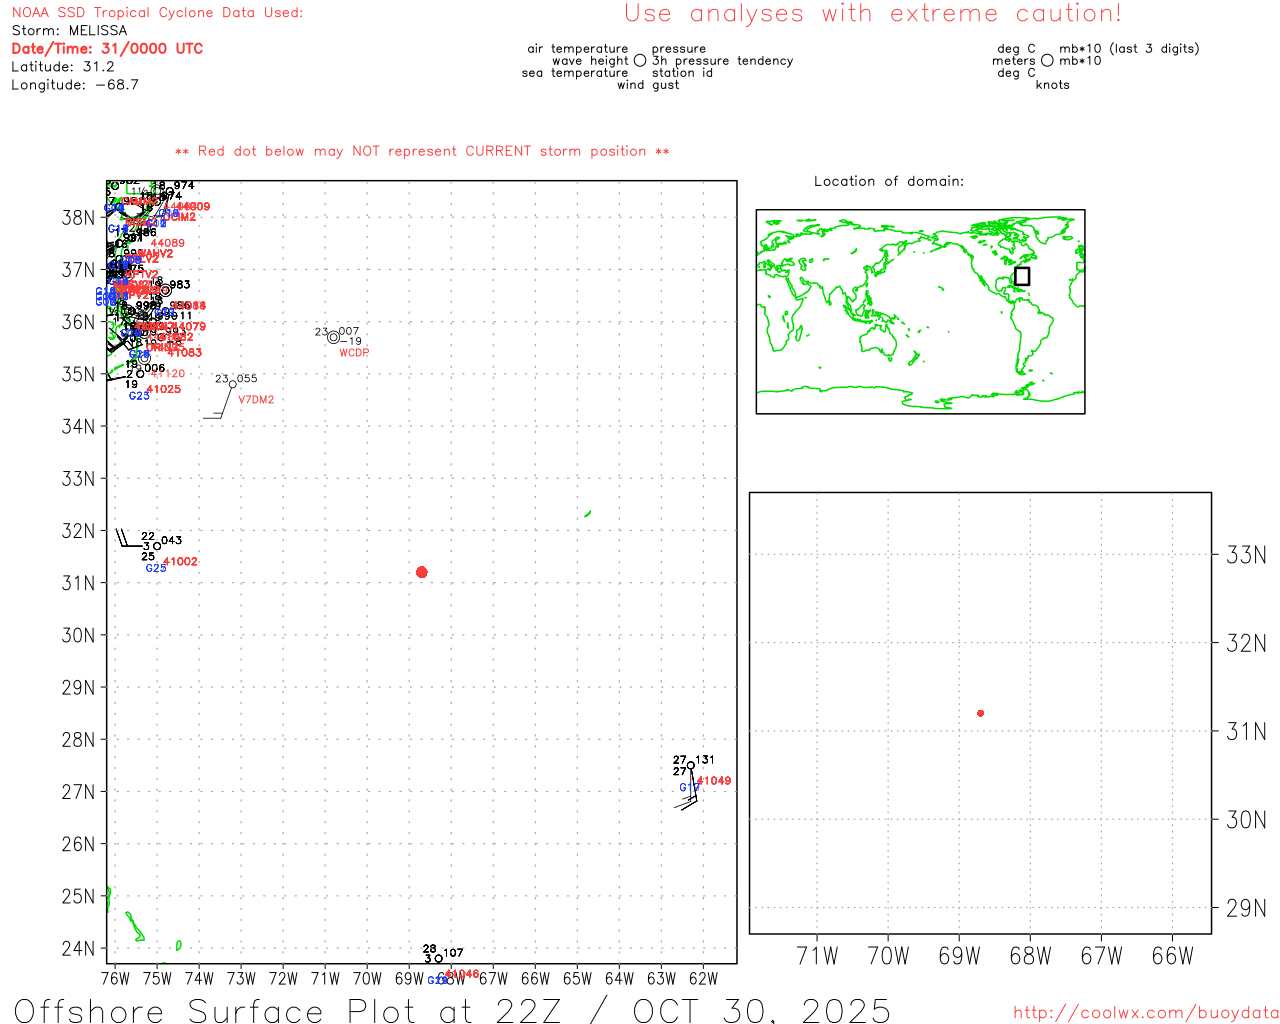Click the 31N latitude label on main map
The width and height of the screenshot is (1280, 1024).
tap(78, 583)
